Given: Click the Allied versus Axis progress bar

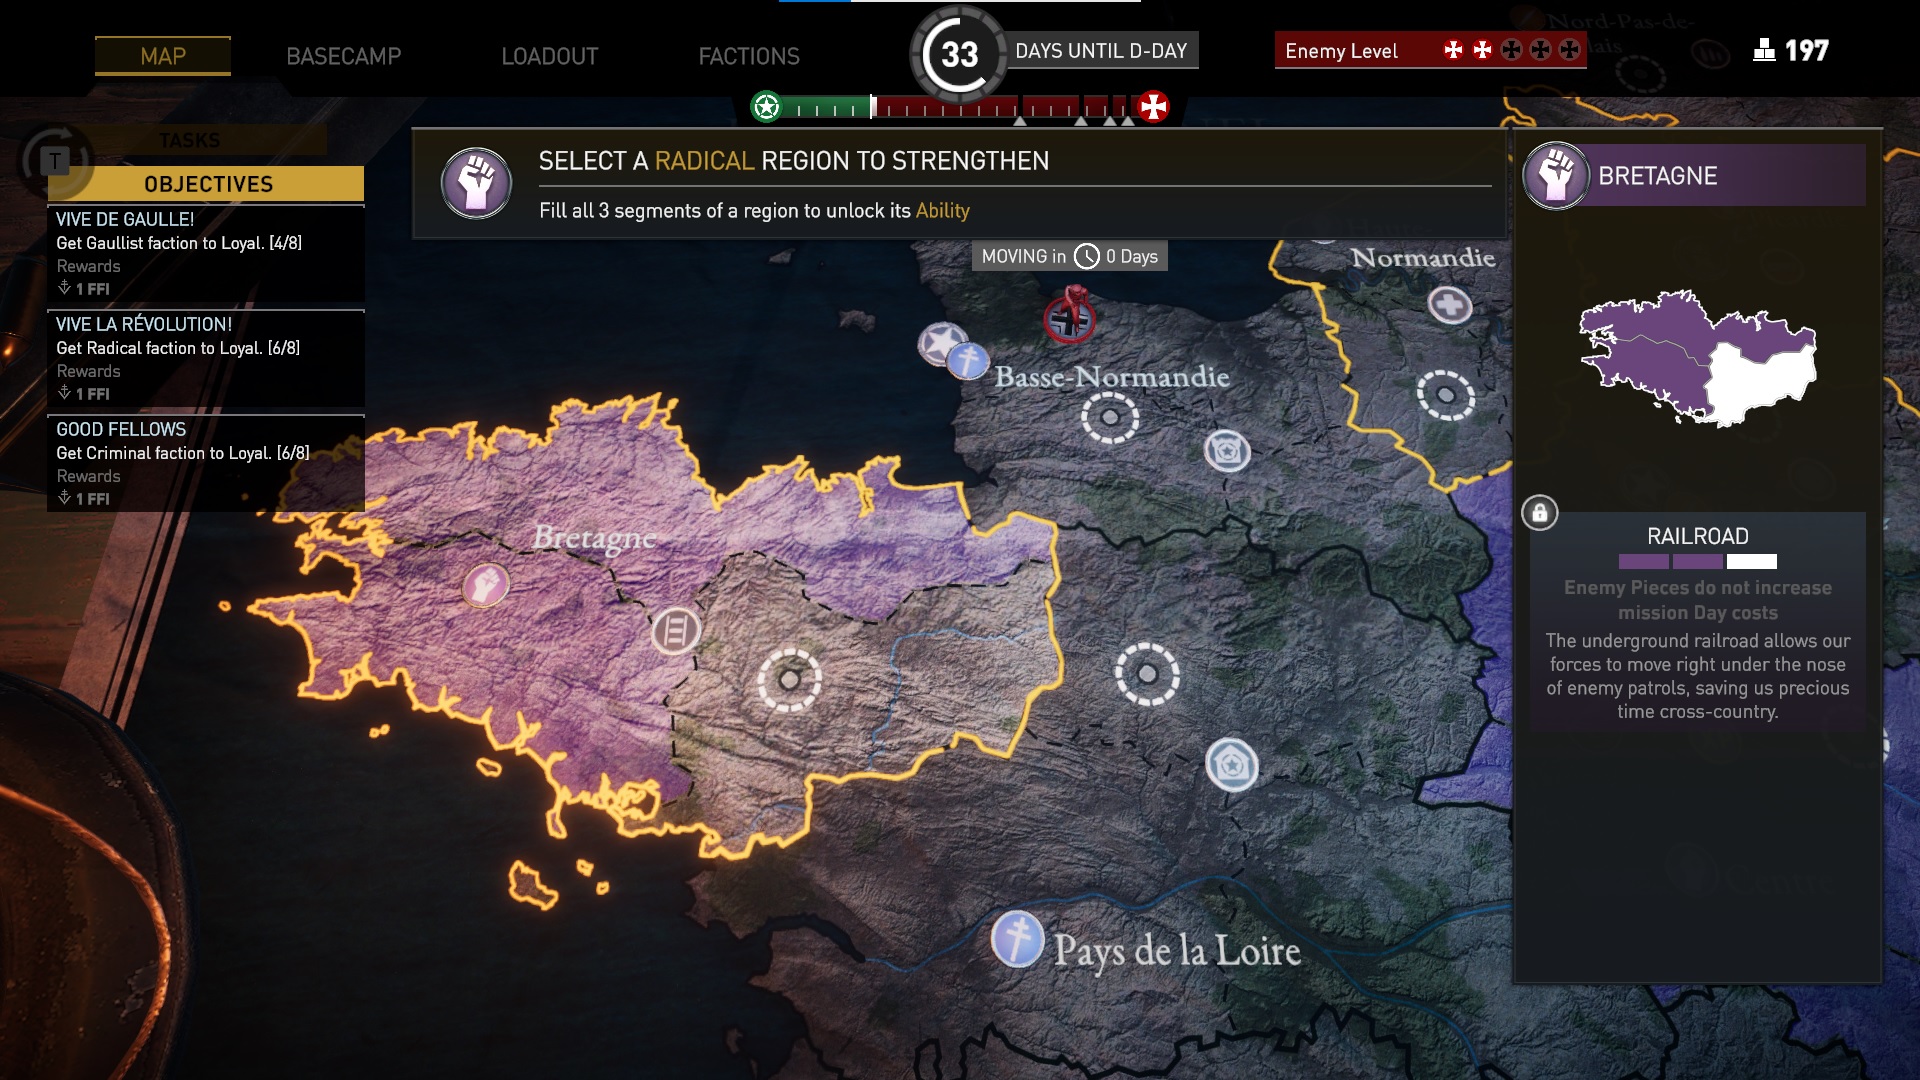Looking at the screenshot, I should point(960,107).
